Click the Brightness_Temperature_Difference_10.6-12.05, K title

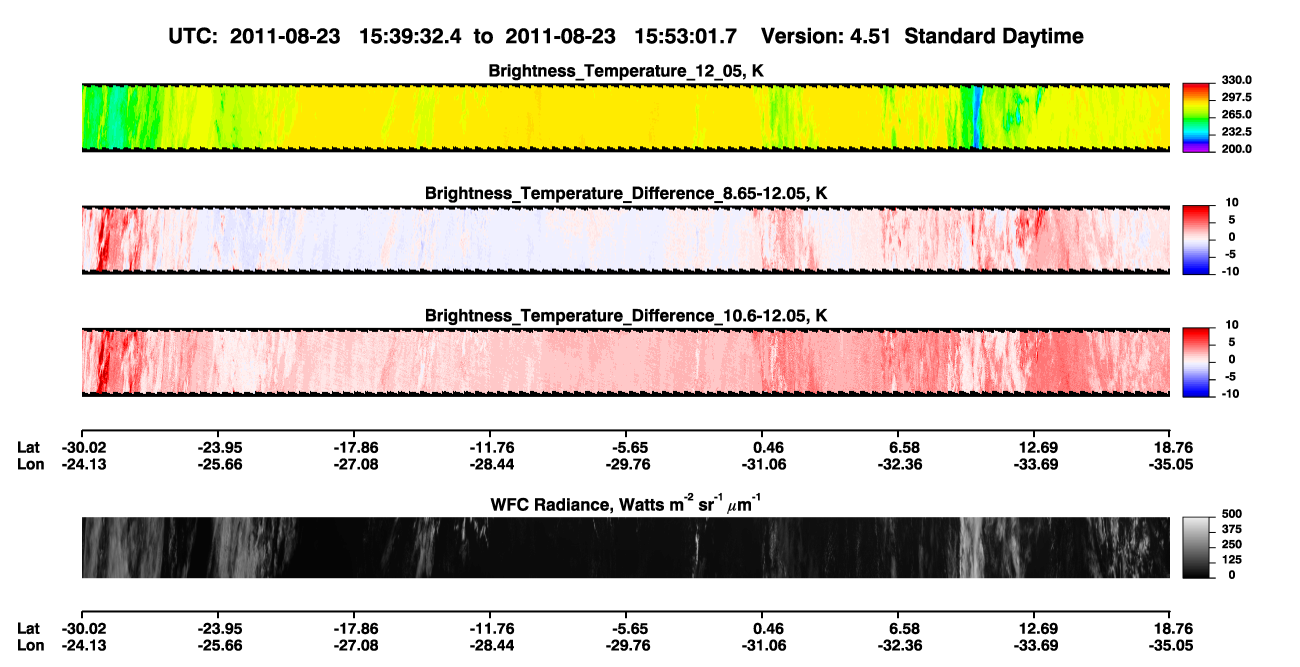(626, 315)
